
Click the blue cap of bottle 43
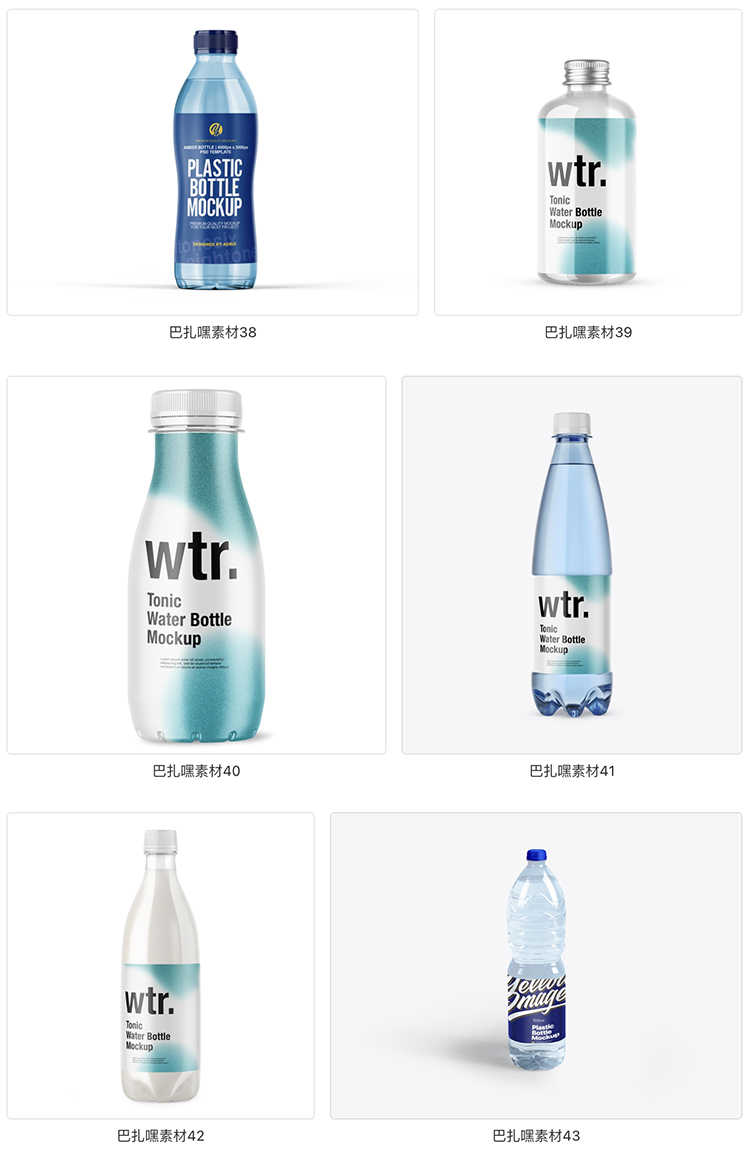pos(537,855)
